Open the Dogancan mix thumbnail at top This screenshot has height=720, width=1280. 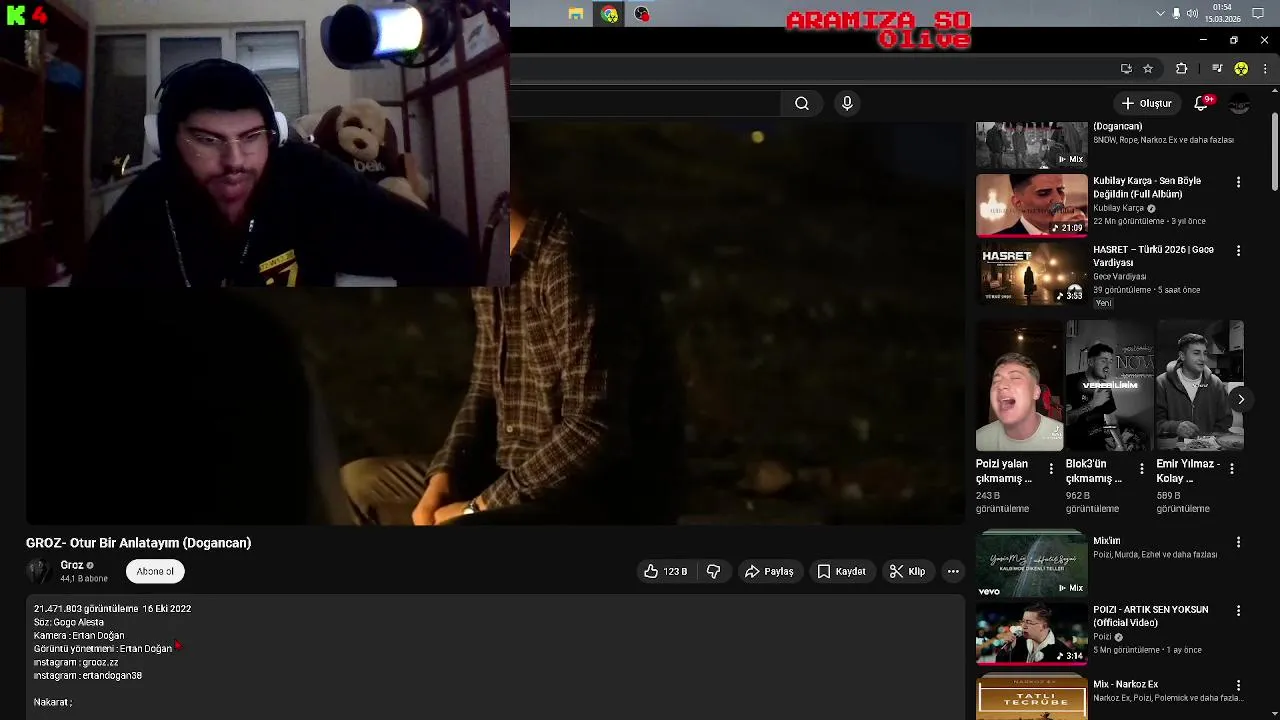click(x=1031, y=145)
